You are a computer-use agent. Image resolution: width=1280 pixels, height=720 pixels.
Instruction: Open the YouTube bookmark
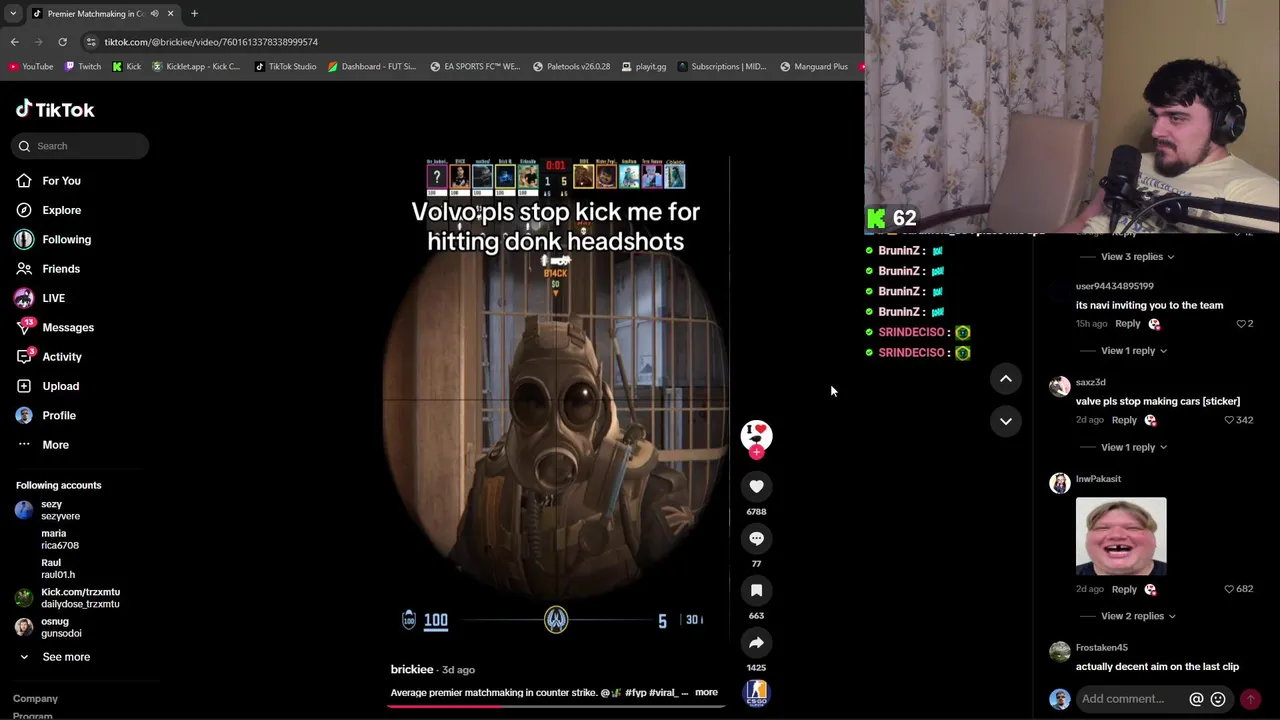tap(31, 67)
